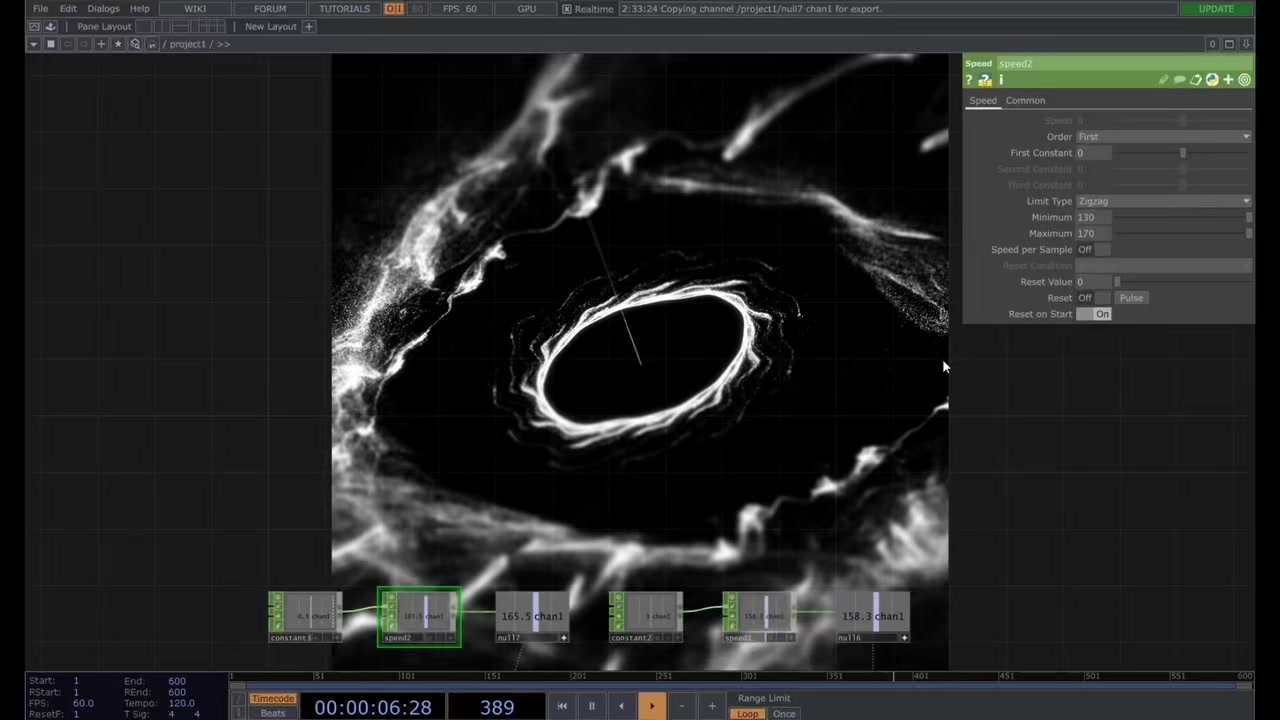Select Loop range limit mode
The height and width of the screenshot is (720, 1280).
(747, 714)
